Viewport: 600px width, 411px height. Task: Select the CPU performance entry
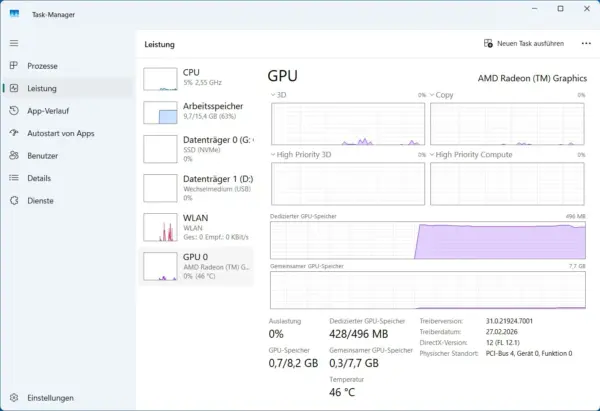(x=196, y=78)
